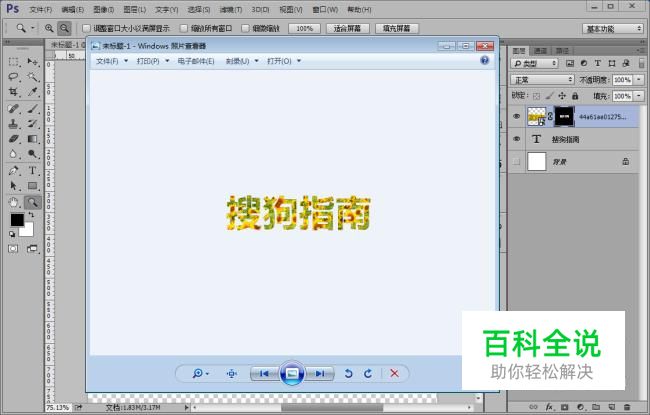The width and height of the screenshot is (650, 415).
Task: Select the Rectangle shape tool
Action: (32, 185)
